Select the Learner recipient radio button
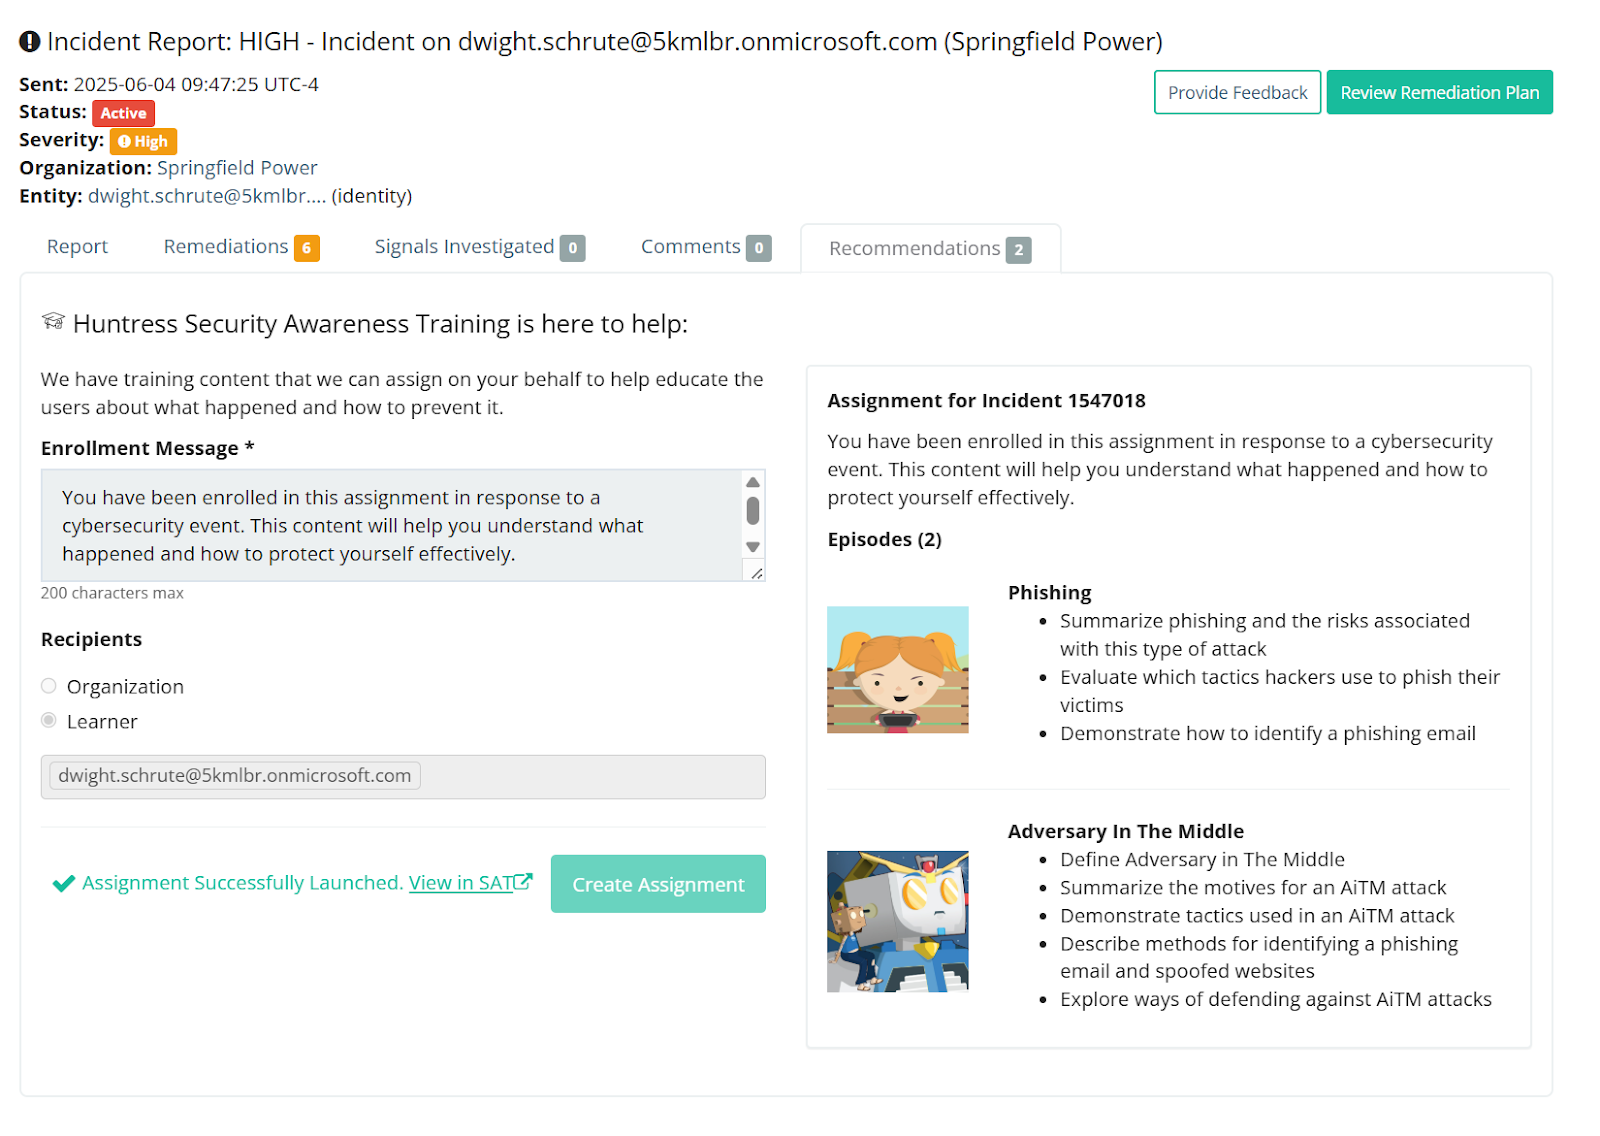1600x1136 pixels. click(49, 720)
